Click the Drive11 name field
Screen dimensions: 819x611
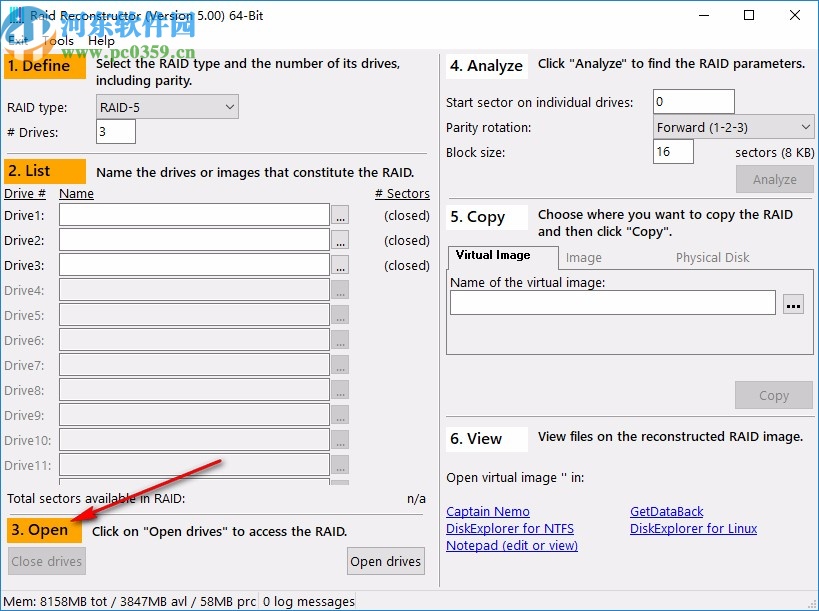(194, 465)
